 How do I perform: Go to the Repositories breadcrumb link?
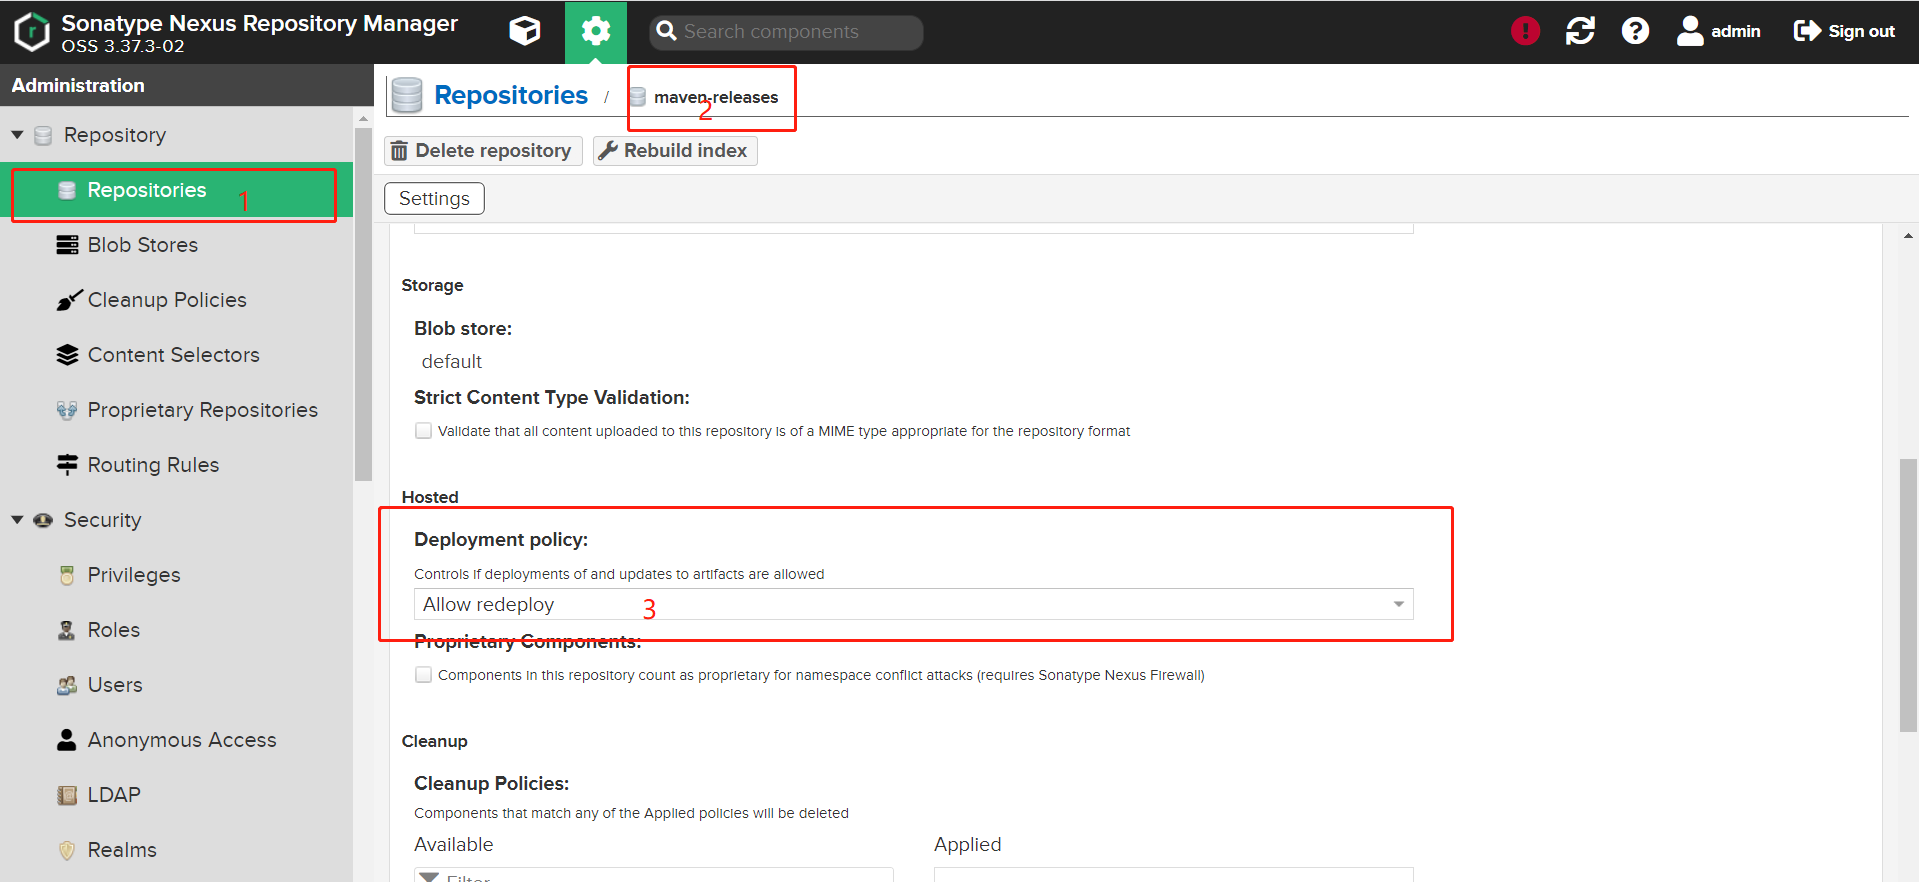[511, 95]
